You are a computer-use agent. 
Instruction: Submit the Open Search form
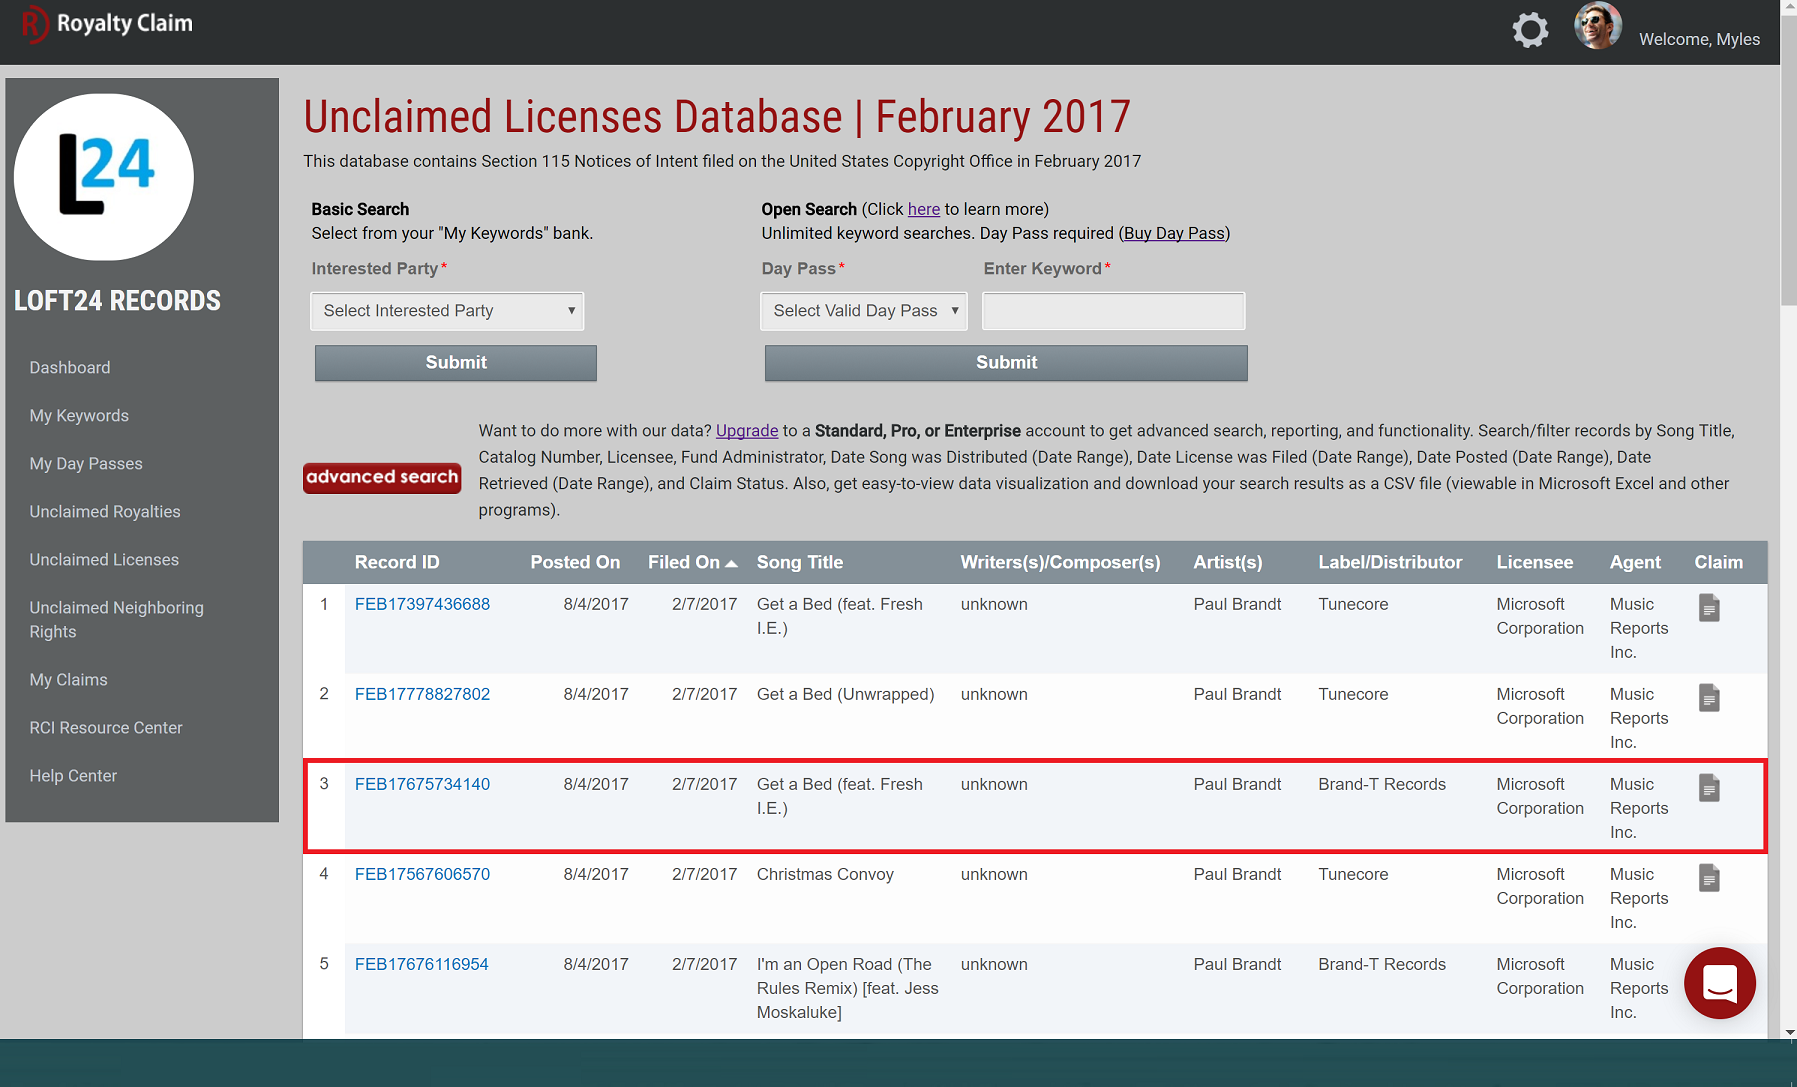(x=1006, y=363)
